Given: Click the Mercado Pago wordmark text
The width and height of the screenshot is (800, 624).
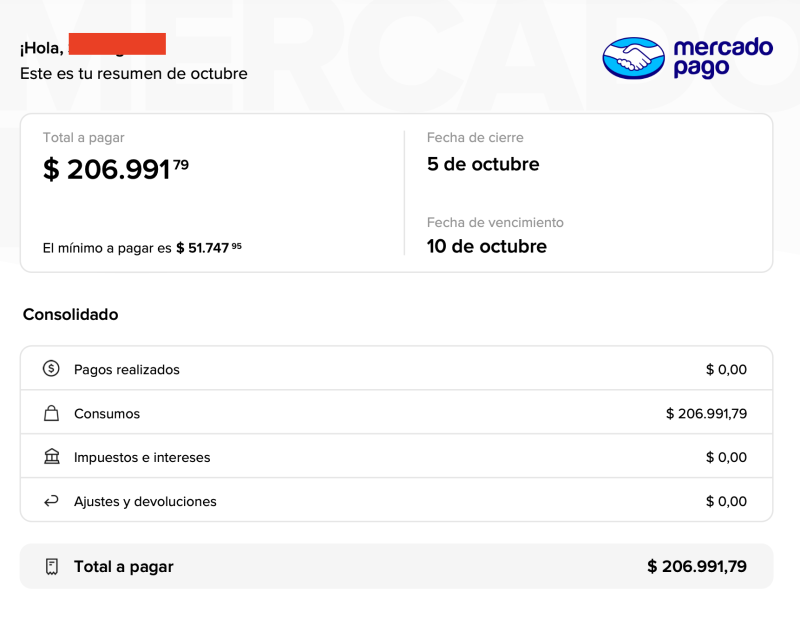Looking at the screenshot, I should (722, 57).
